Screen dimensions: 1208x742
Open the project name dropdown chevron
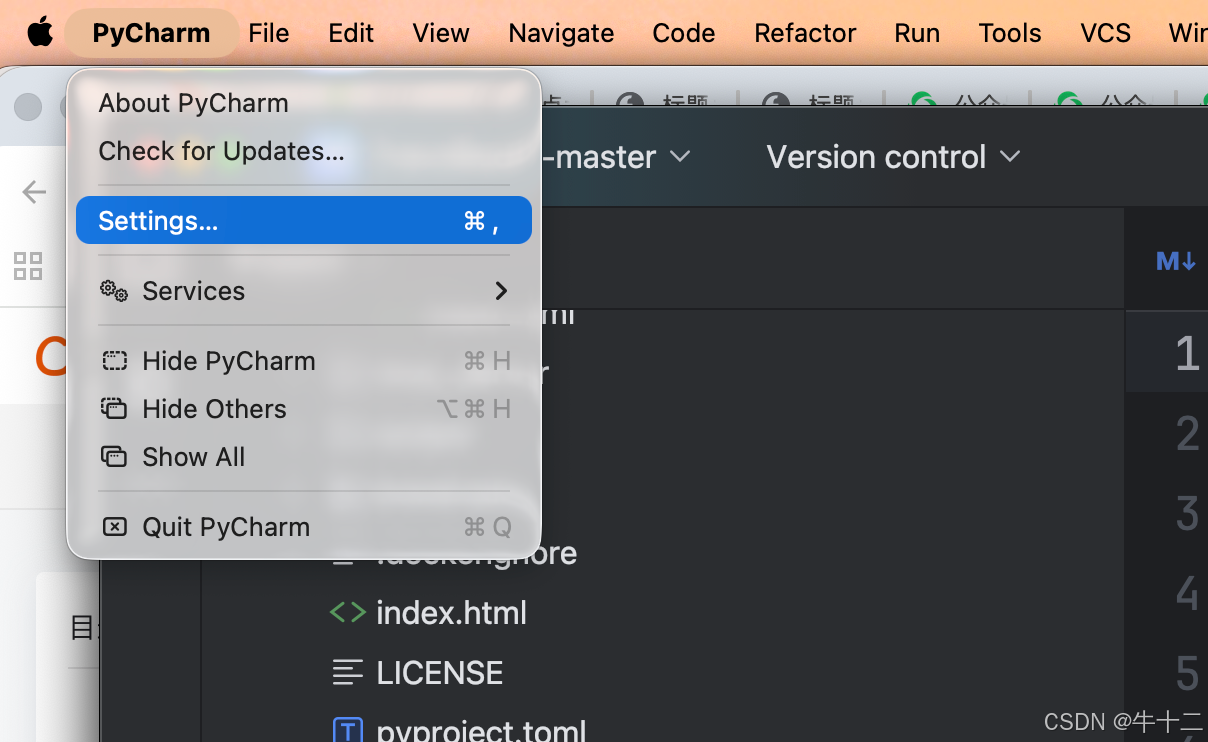pyautogui.click(x=680, y=157)
